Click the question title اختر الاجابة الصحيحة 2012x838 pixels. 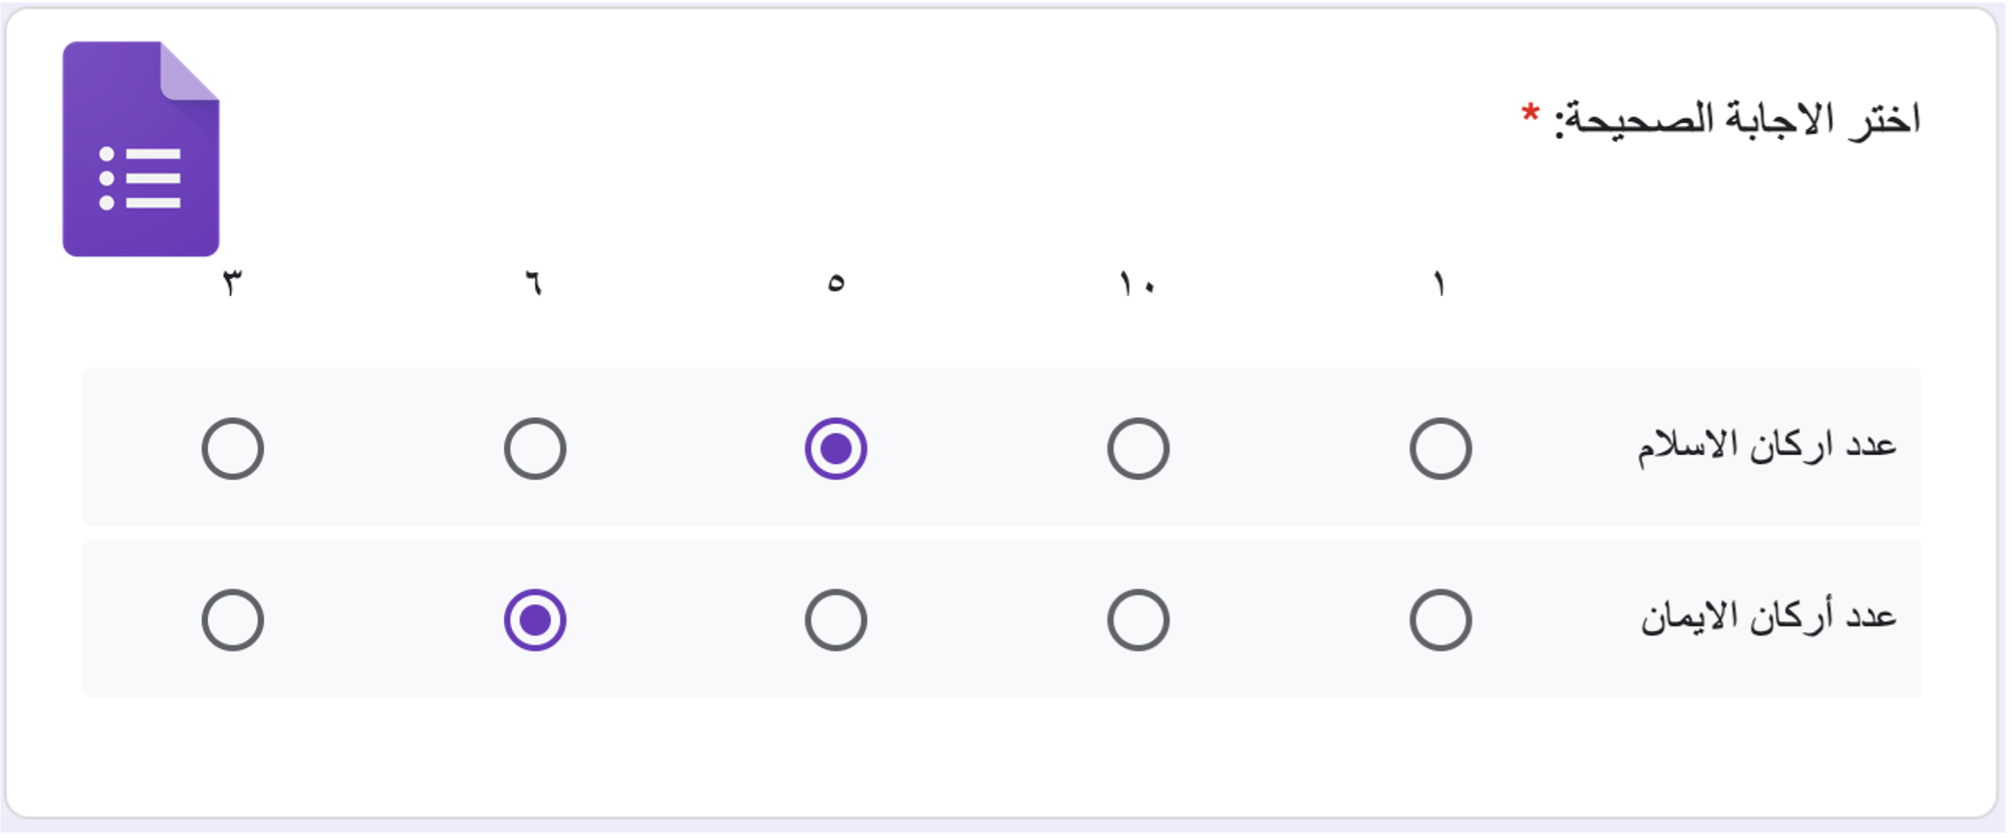tap(1737, 120)
